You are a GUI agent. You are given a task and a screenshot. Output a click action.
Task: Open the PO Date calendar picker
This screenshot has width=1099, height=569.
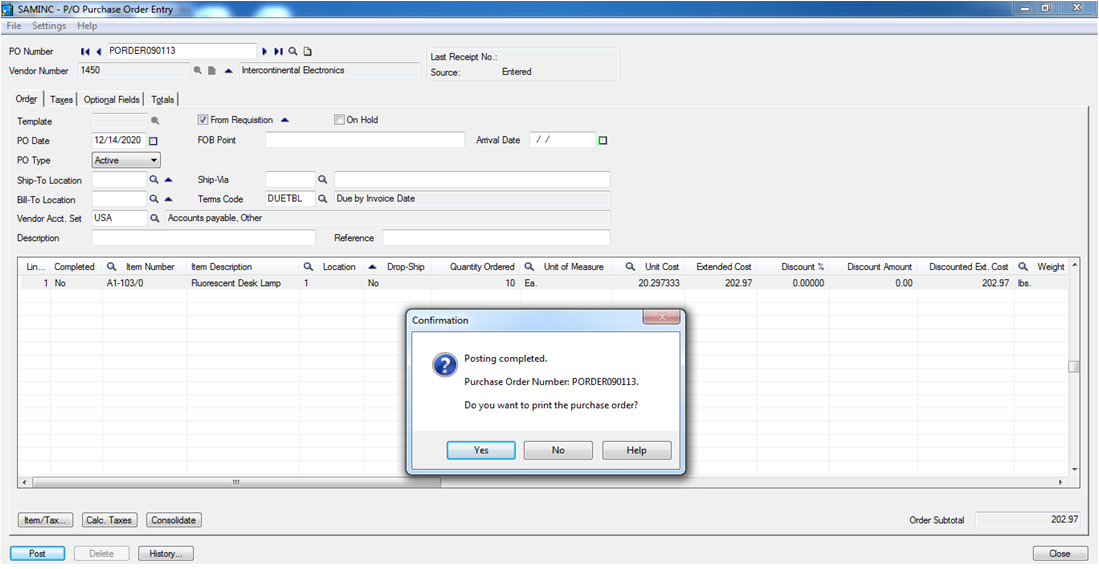coord(153,141)
